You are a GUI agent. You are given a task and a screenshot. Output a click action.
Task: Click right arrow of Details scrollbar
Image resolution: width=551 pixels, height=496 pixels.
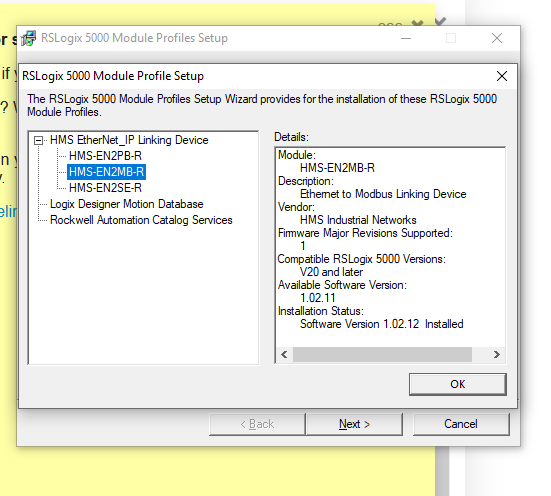point(497,354)
